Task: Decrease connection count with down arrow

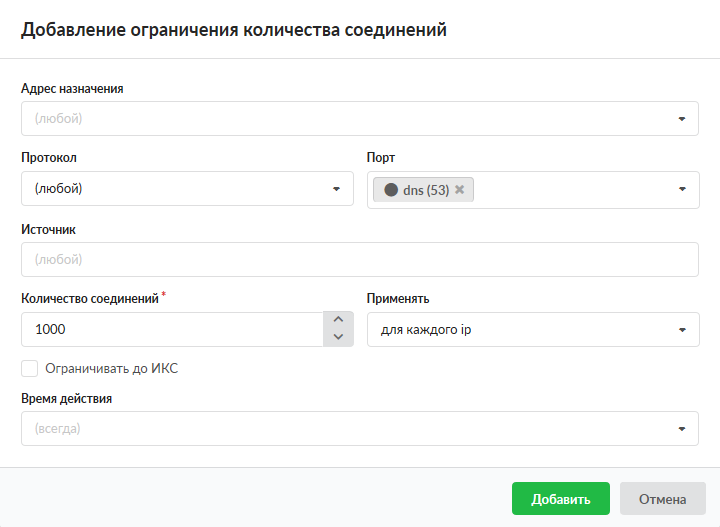Action: (338, 338)
